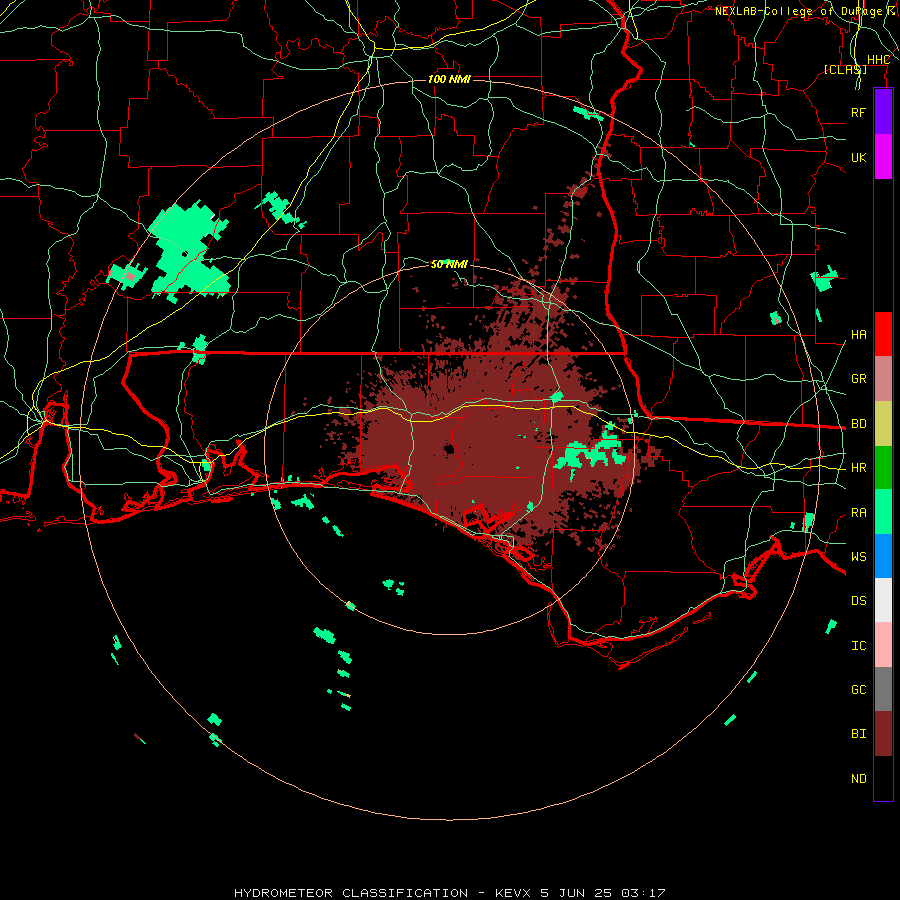Click the 100 NMI range ring label
The height and width of the screenshot is (900, 900).
pyautogui.click(x=449, y=79)
